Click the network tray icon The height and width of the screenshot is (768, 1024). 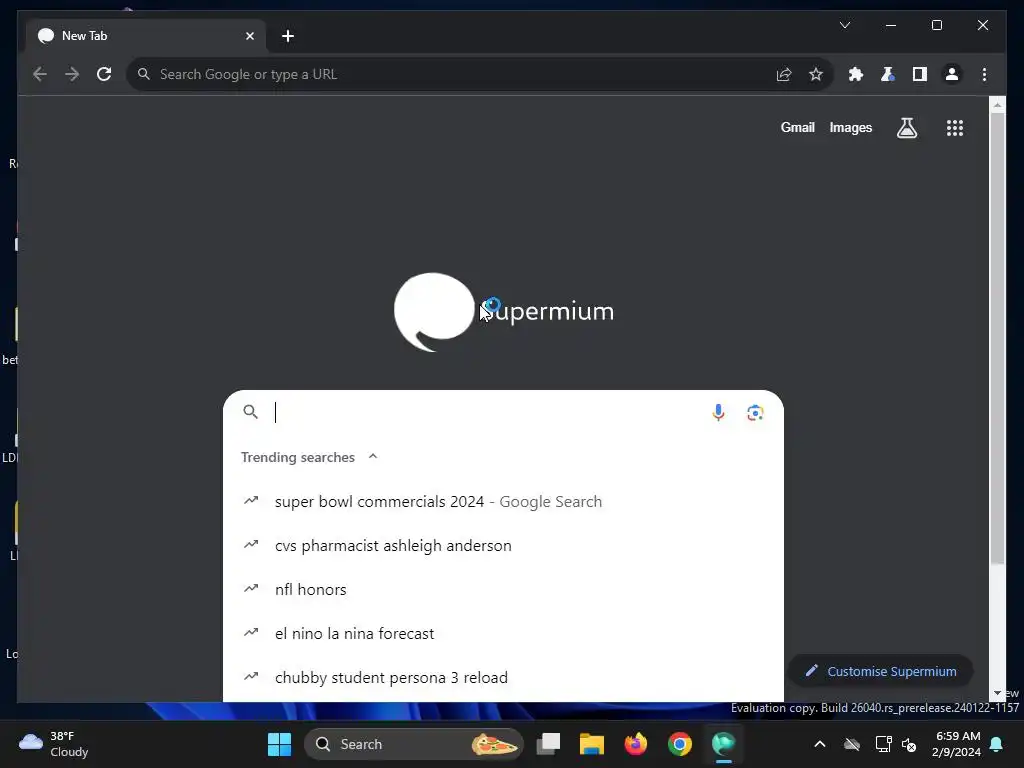tap(883, 744)
